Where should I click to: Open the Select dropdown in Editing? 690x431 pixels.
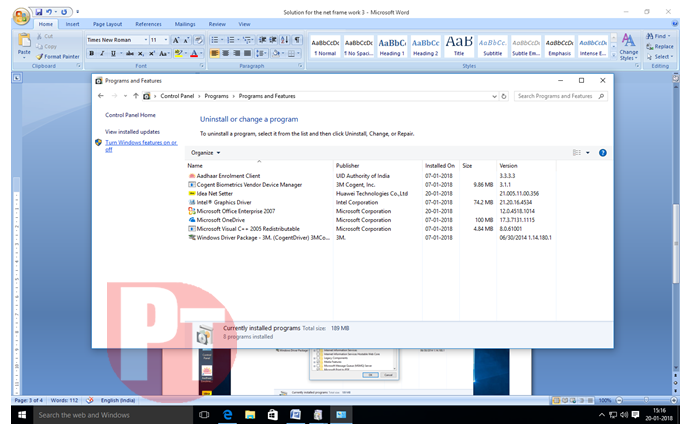coord(660,57)
